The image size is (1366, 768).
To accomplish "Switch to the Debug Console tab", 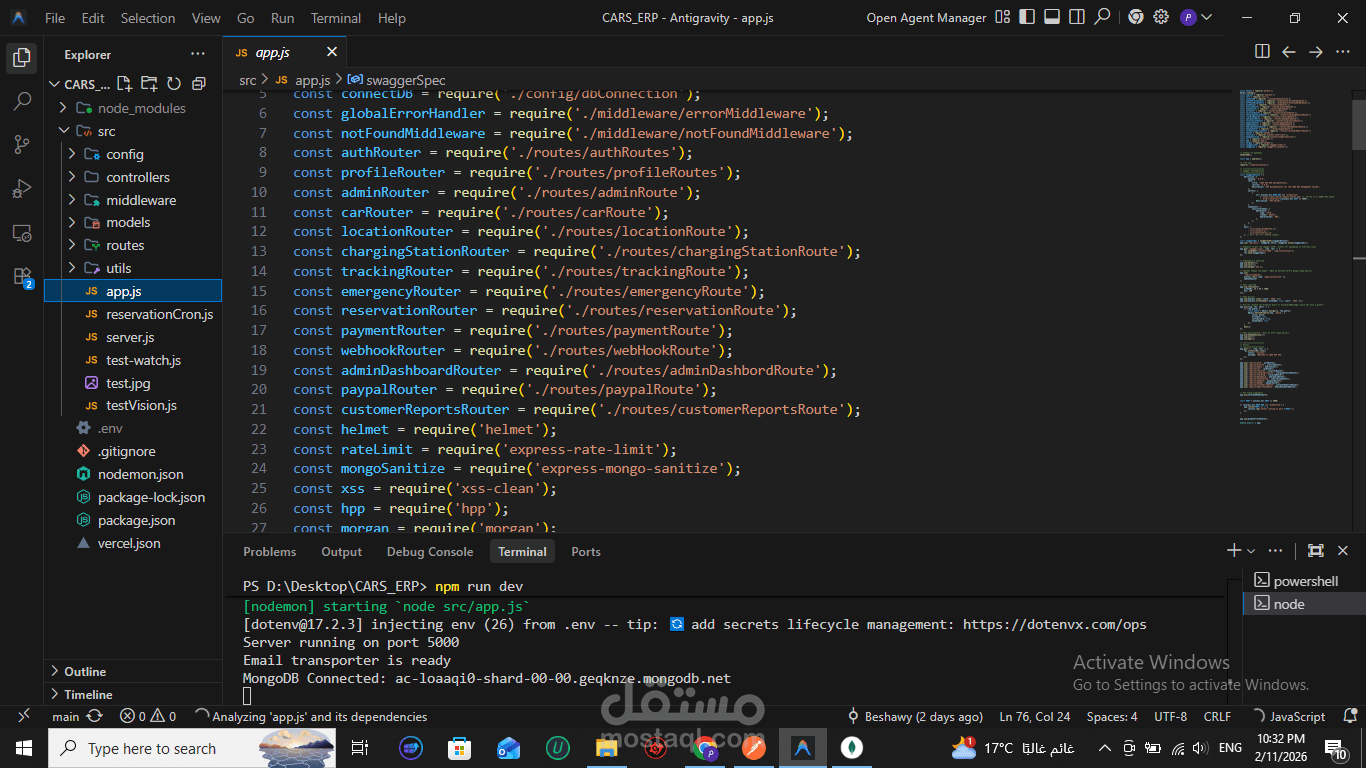I will coord(430,552).
